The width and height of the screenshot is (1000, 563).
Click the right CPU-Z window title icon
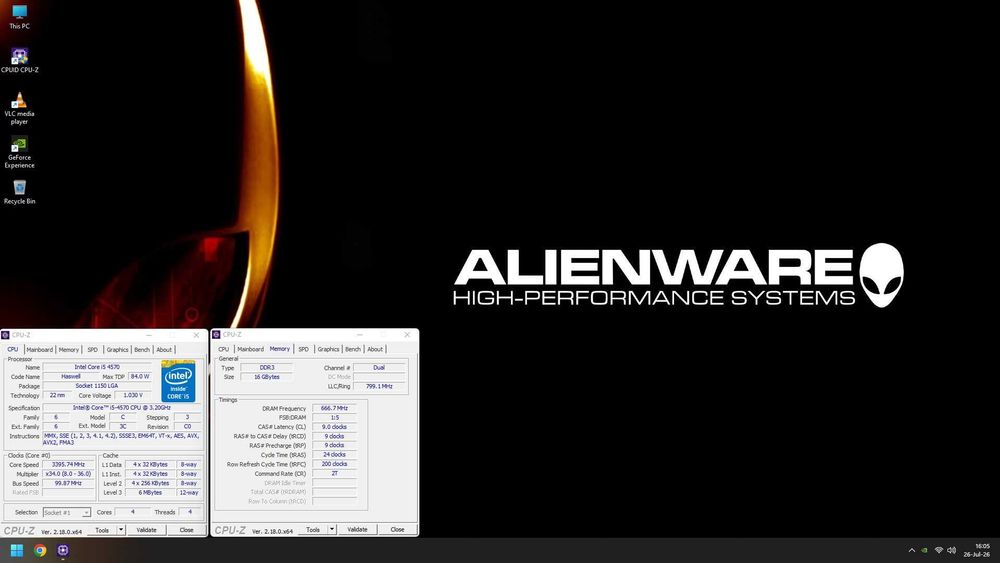pyautogui.click(x=216, y=334)
